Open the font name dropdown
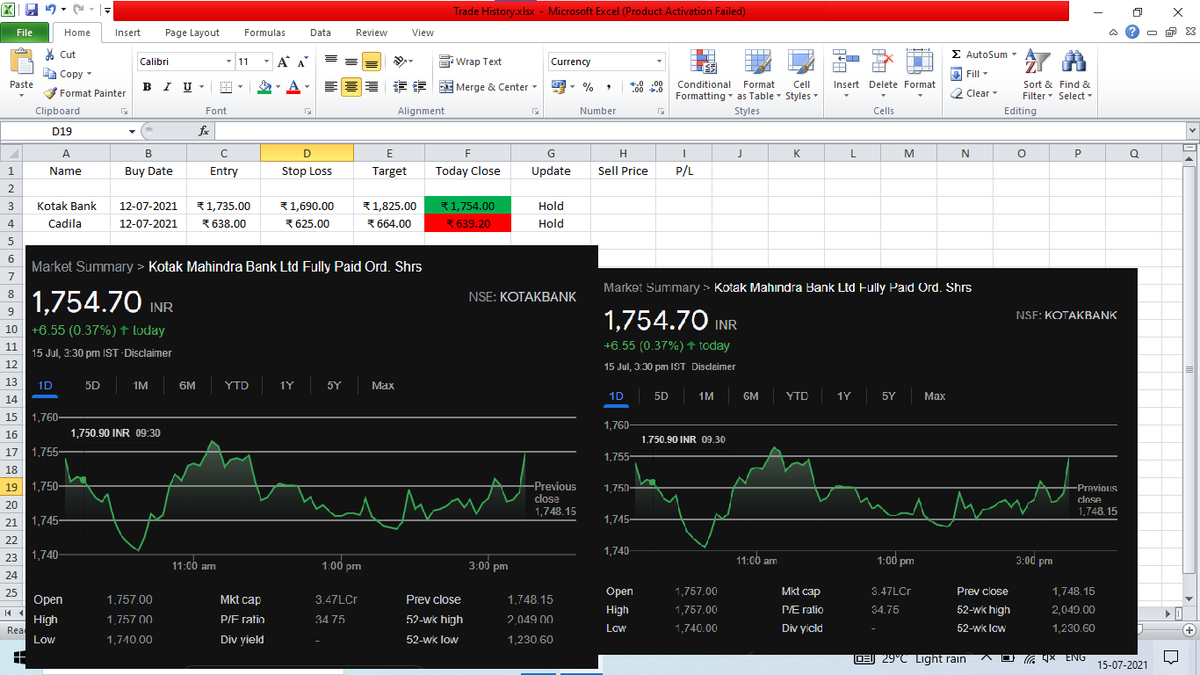Screen dimensions: 1200x675 (x=227, y=62)
